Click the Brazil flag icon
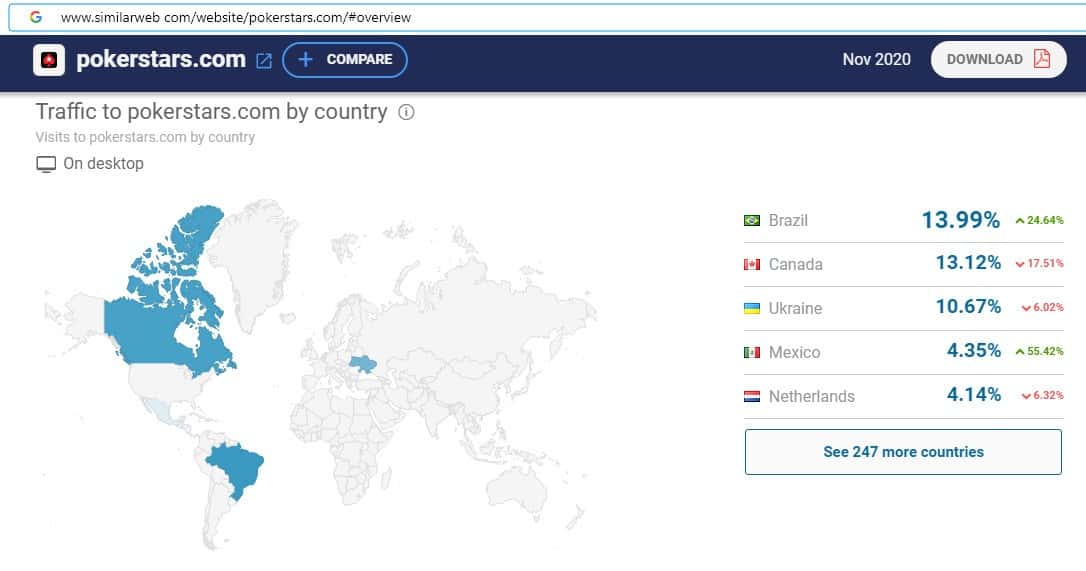The width and height of the screenshot is (1086, 571). (751, 220)
